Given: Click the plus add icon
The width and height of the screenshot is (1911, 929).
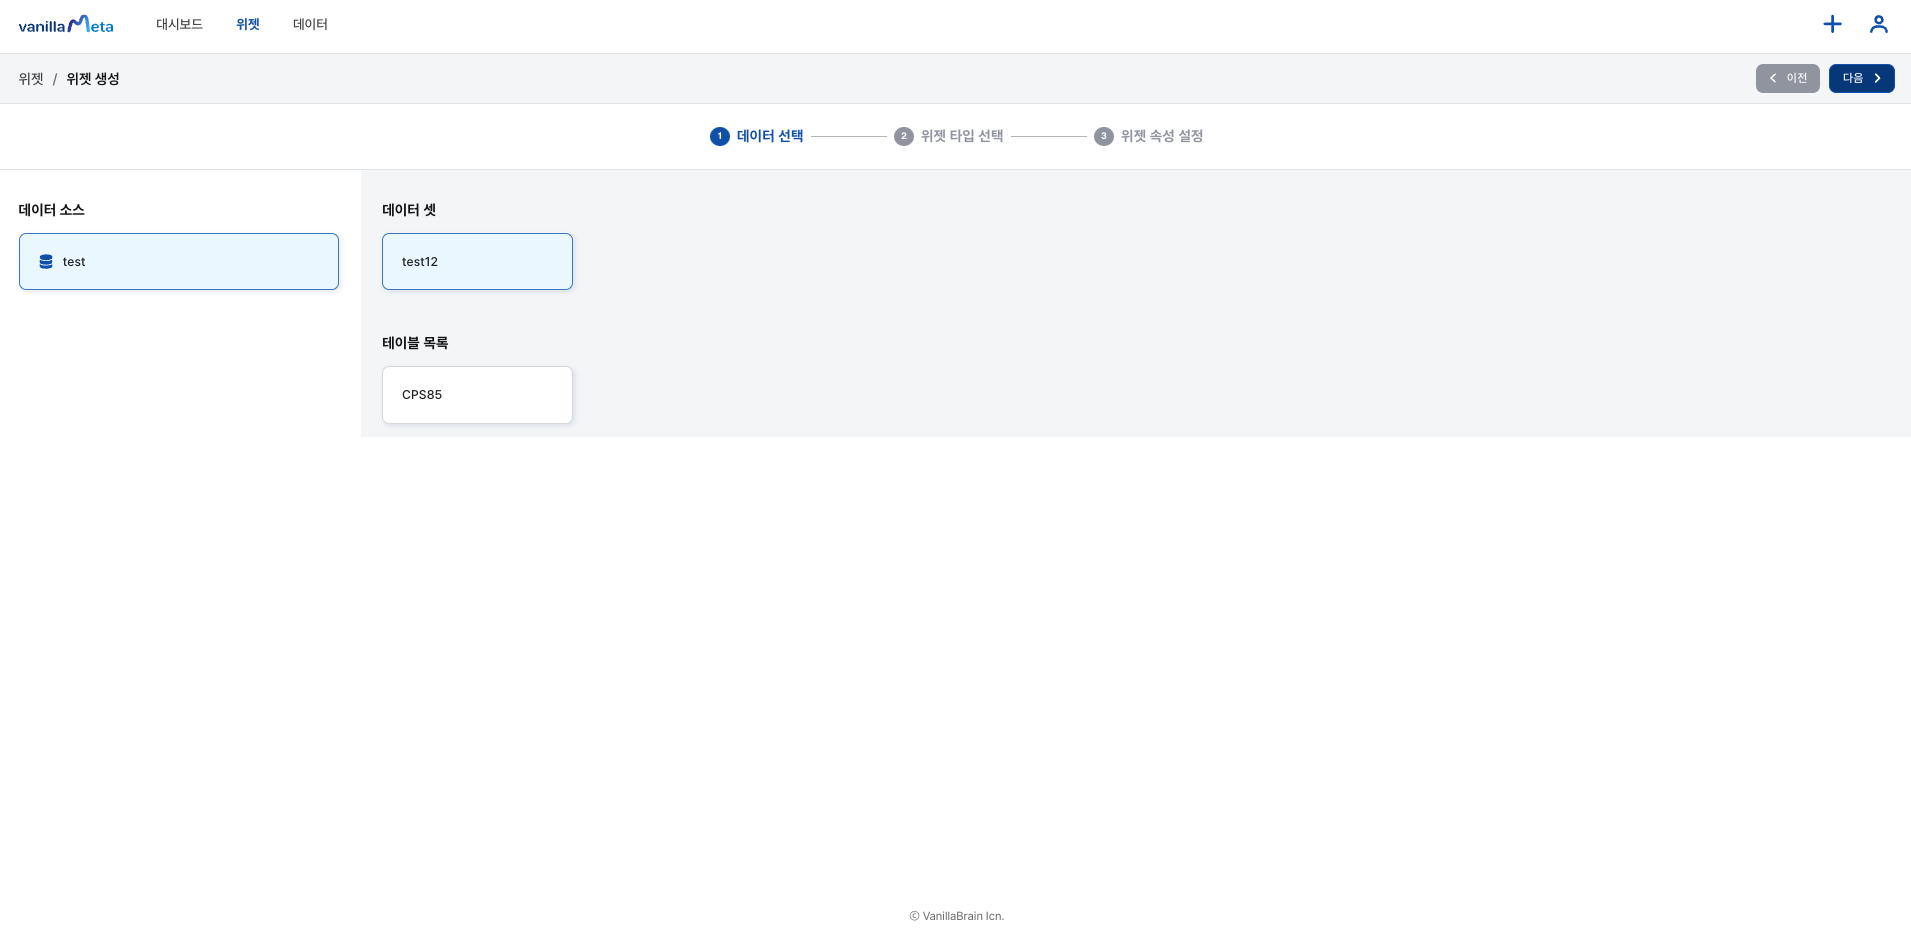Looking at the screenshot, I should (1832, 24).
